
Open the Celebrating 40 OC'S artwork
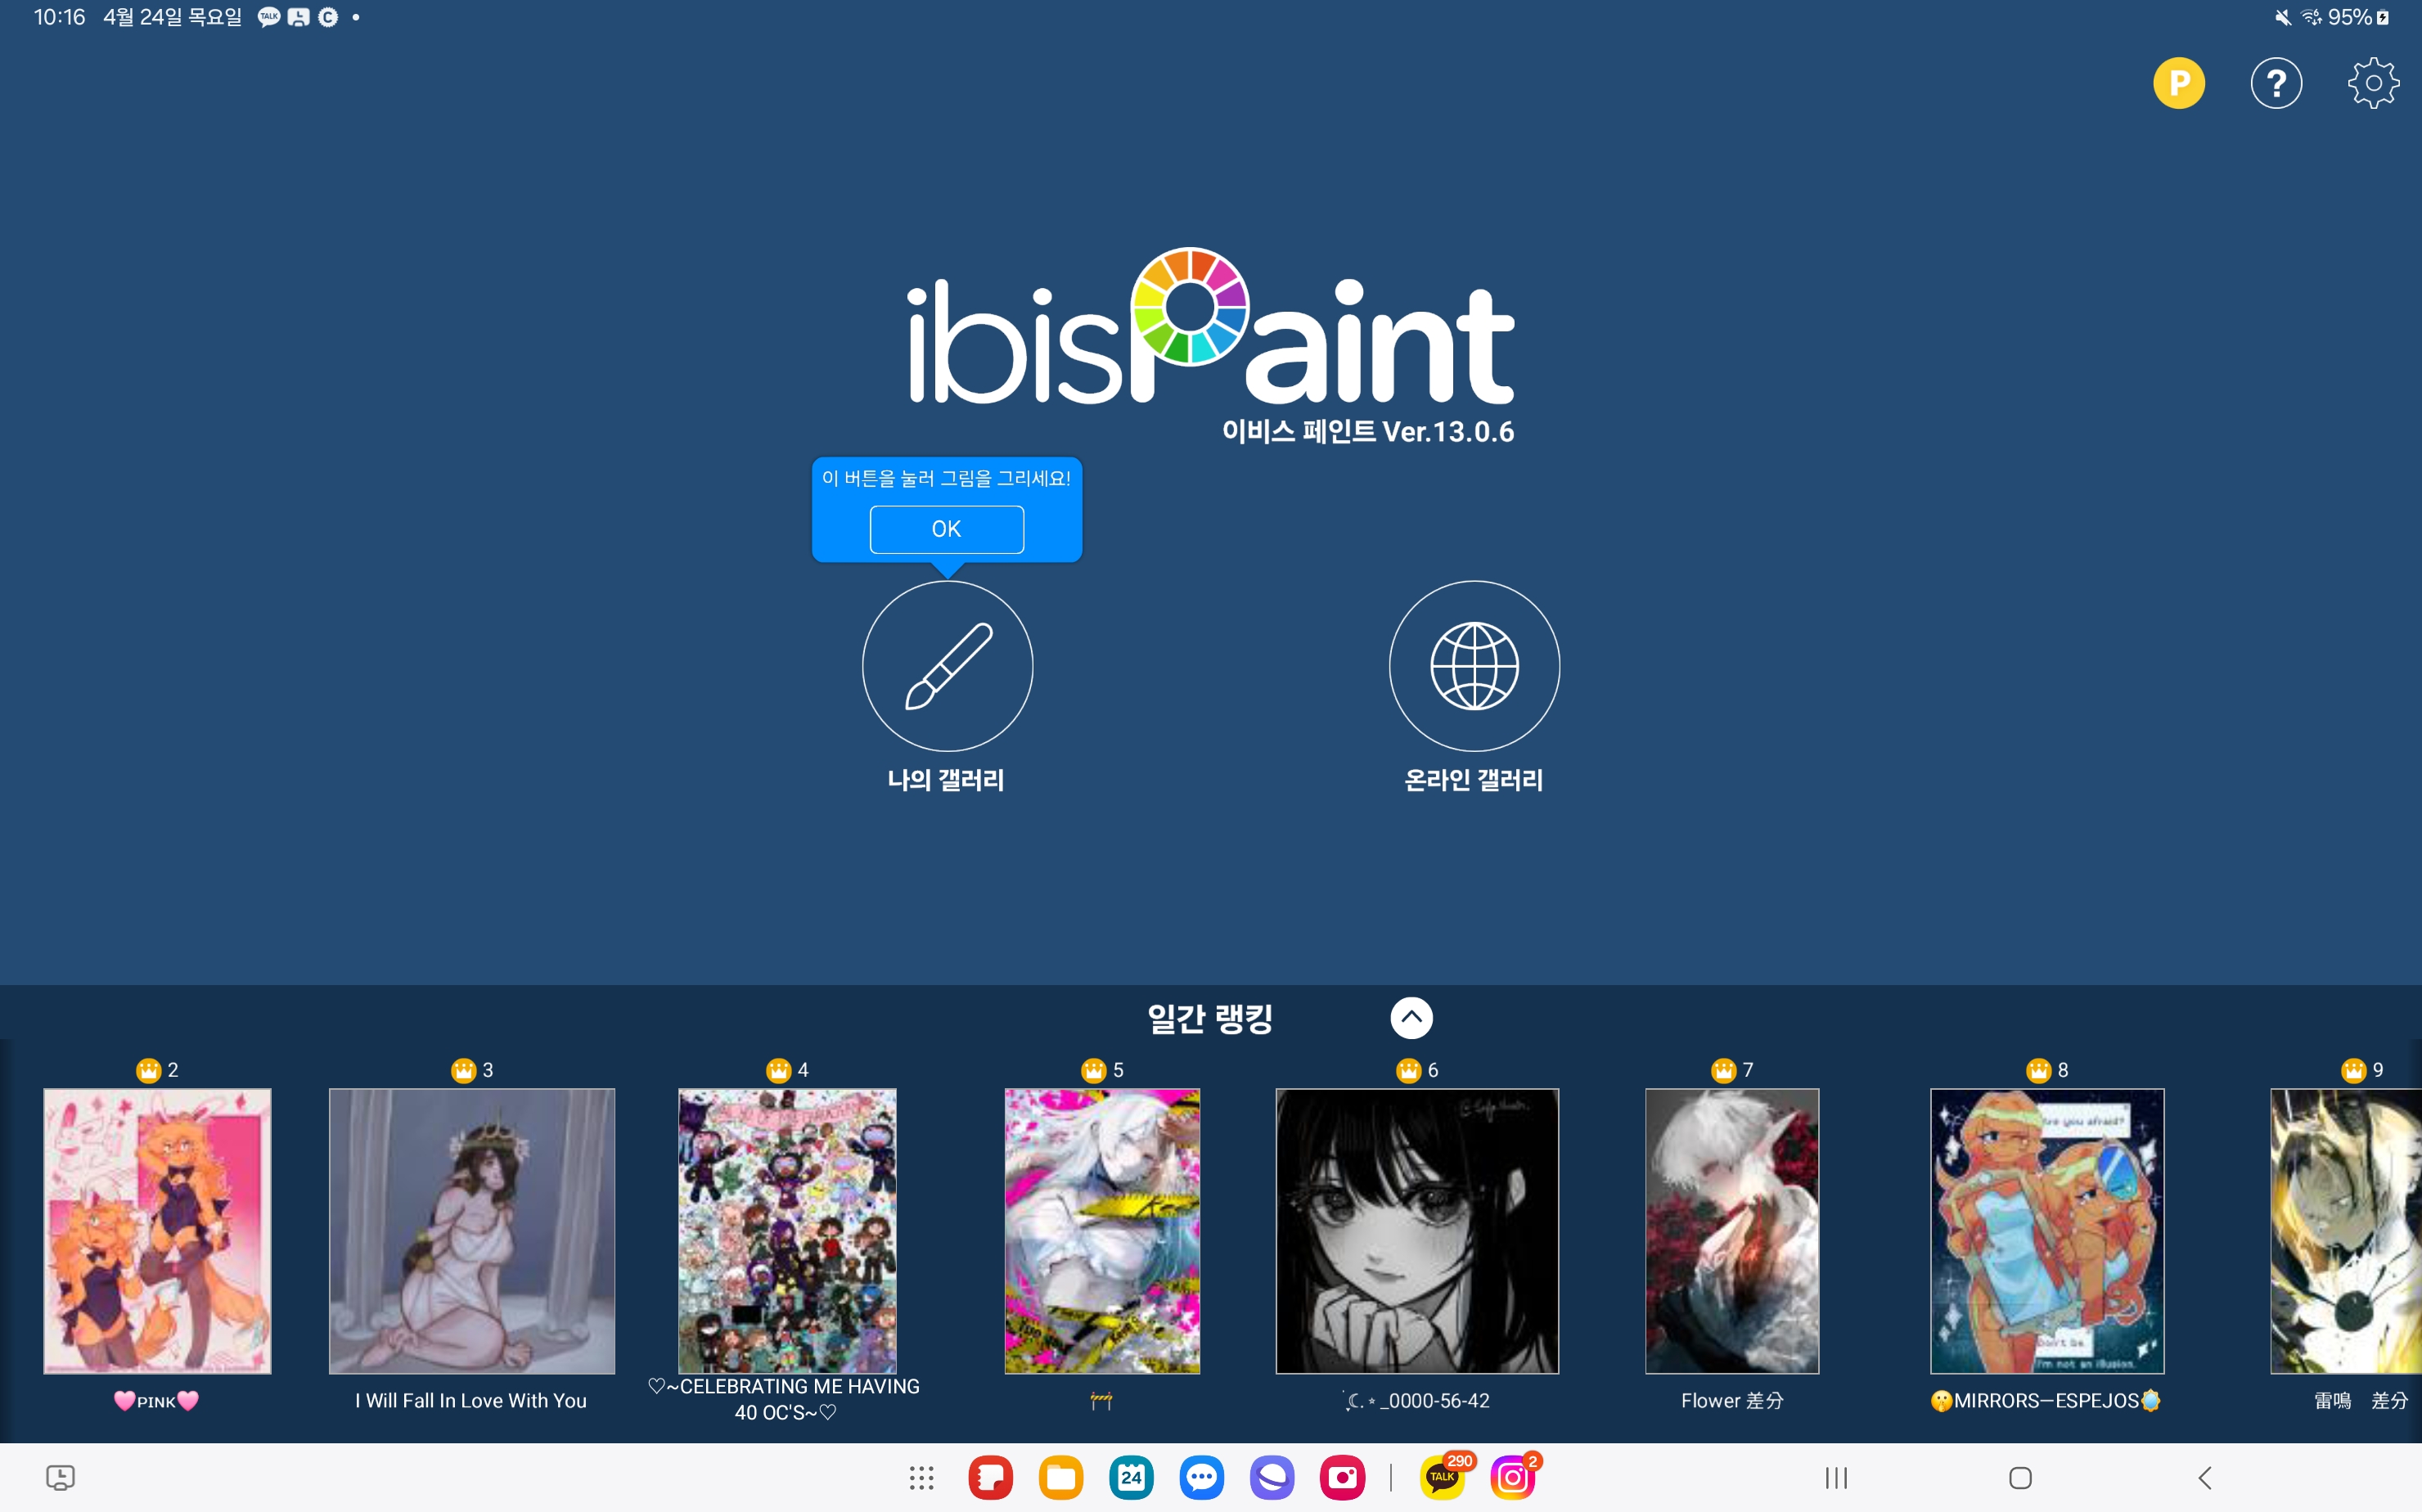click(786, 1230)
